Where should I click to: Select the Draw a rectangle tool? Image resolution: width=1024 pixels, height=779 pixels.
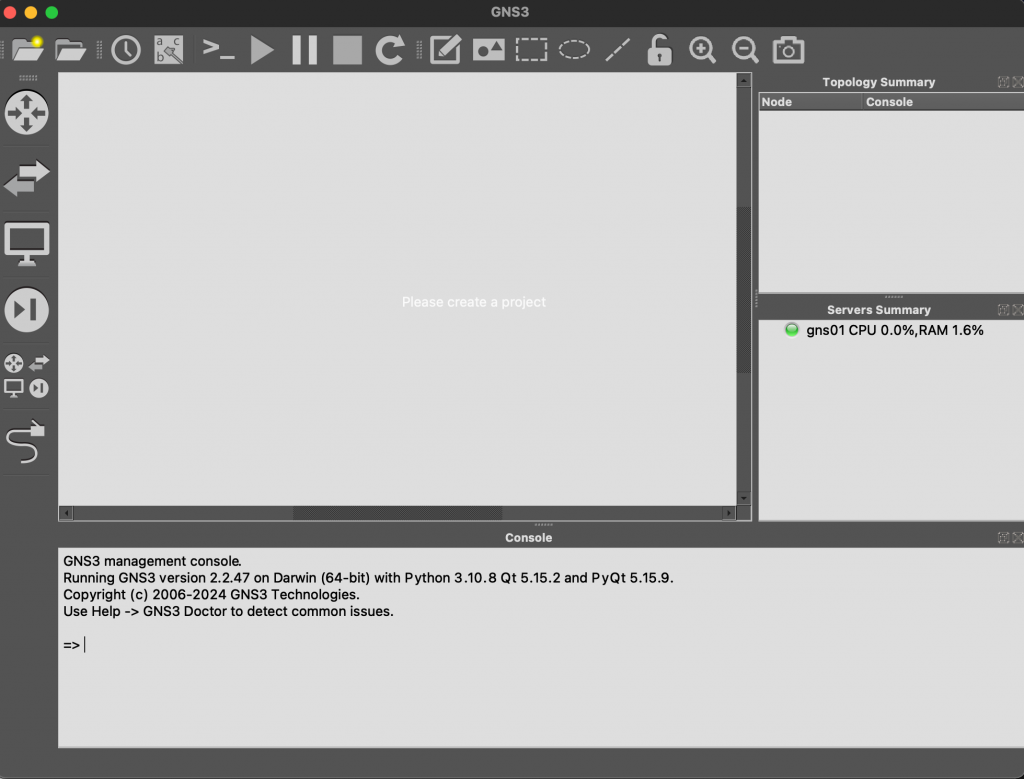pyautogui.click(x=532, y=50)
